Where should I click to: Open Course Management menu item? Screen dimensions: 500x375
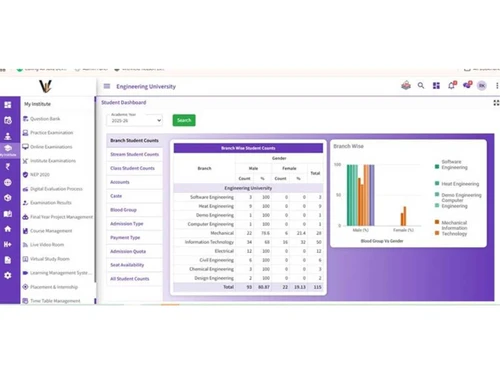[x=47, y=231]
